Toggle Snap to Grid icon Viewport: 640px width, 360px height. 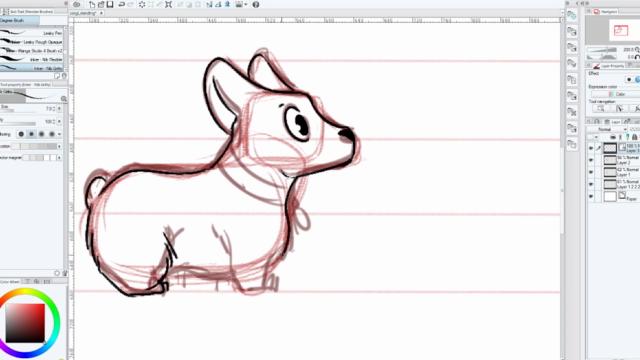[227, 4]
